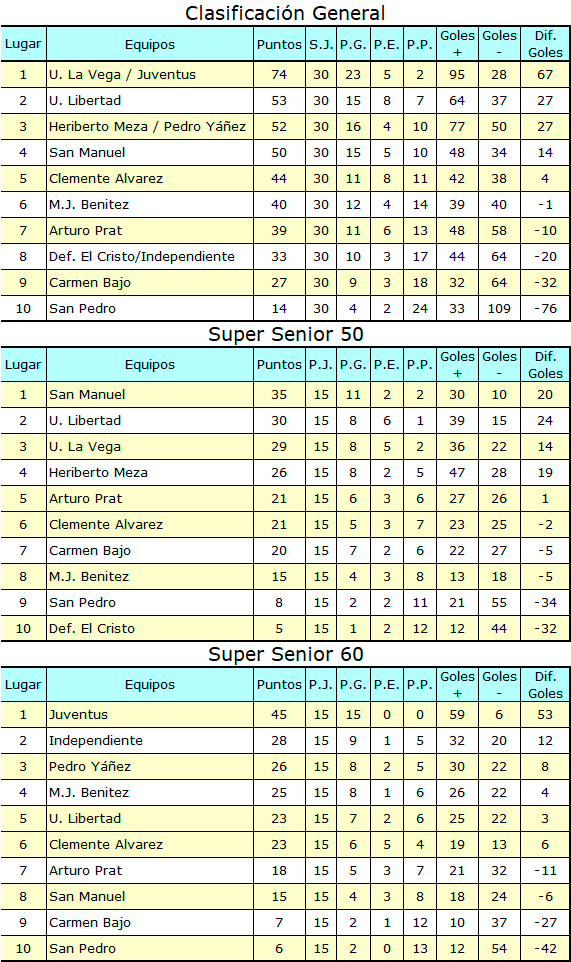Click Equipos header in Super Senior 50 table
Image resolution: width=571 pixels, height=962 pixels.
[x=150, y=364]
